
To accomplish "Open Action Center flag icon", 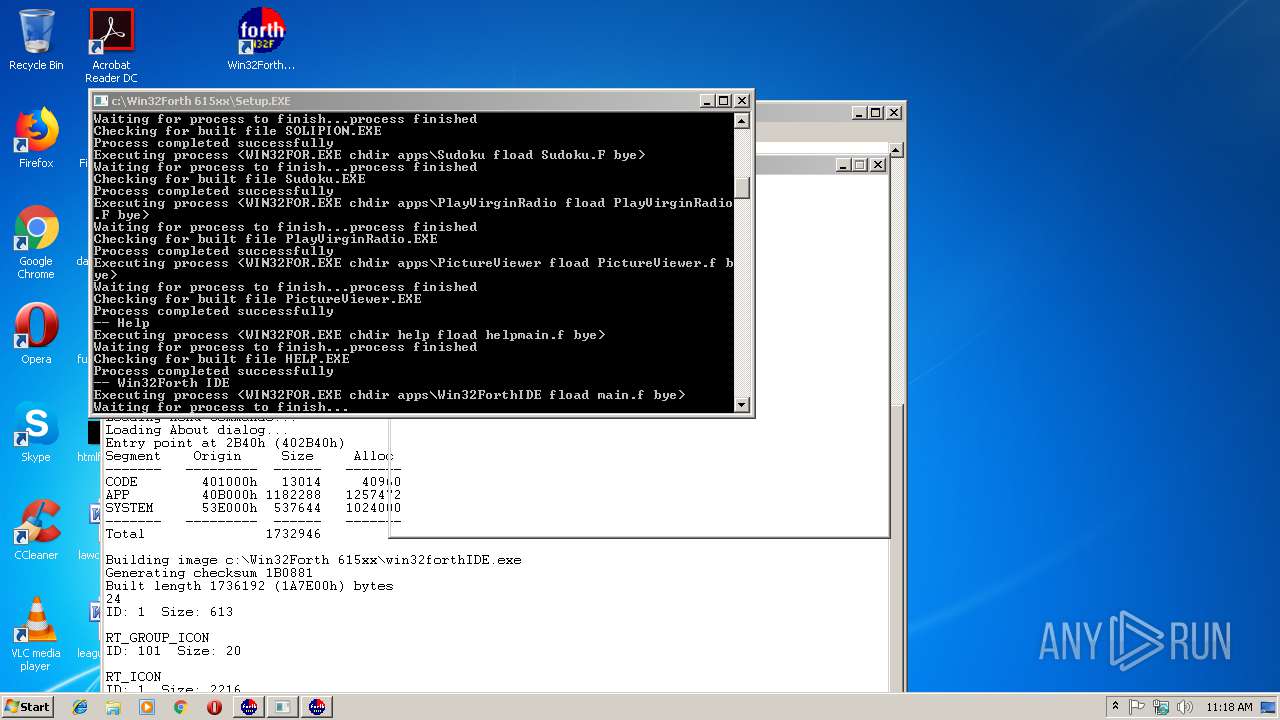I will [1137, 707].
